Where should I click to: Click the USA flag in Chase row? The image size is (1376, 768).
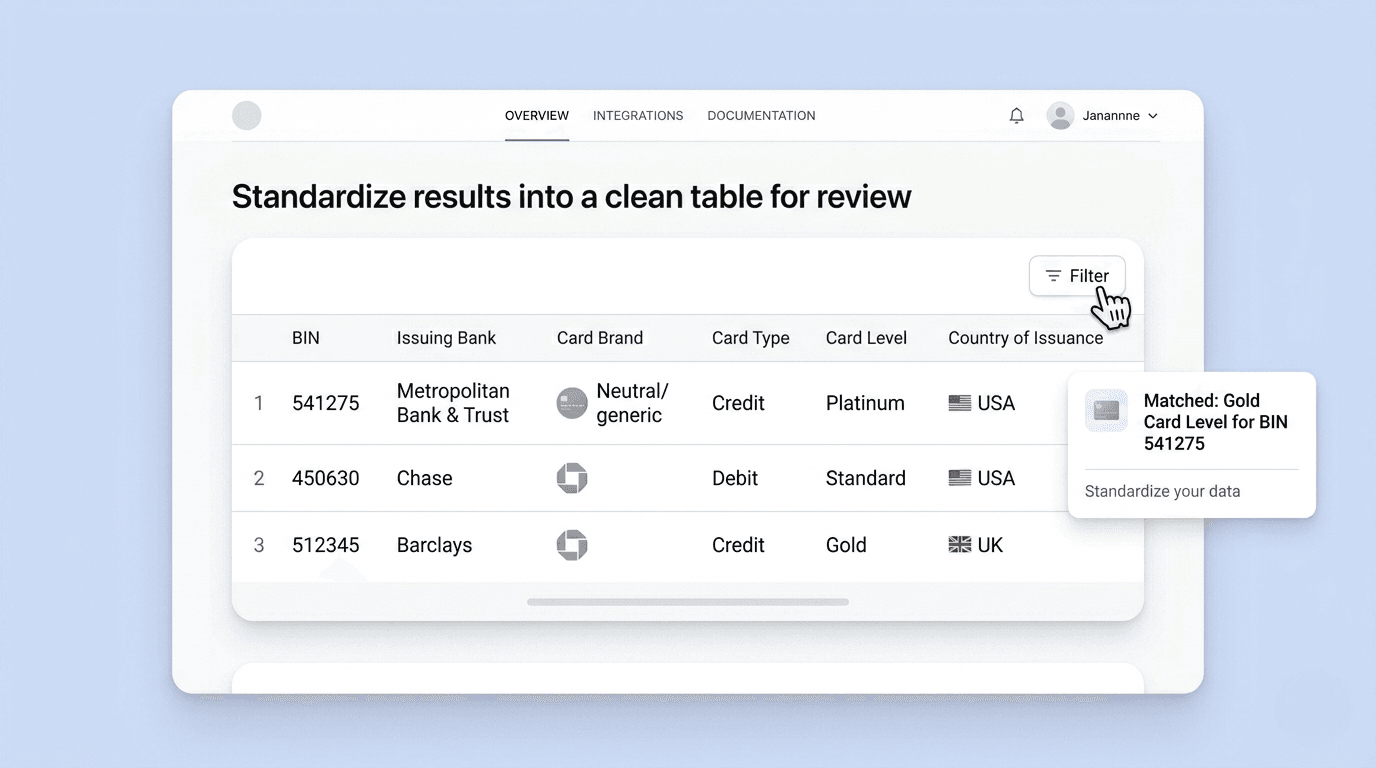click(x=960, y=478)
